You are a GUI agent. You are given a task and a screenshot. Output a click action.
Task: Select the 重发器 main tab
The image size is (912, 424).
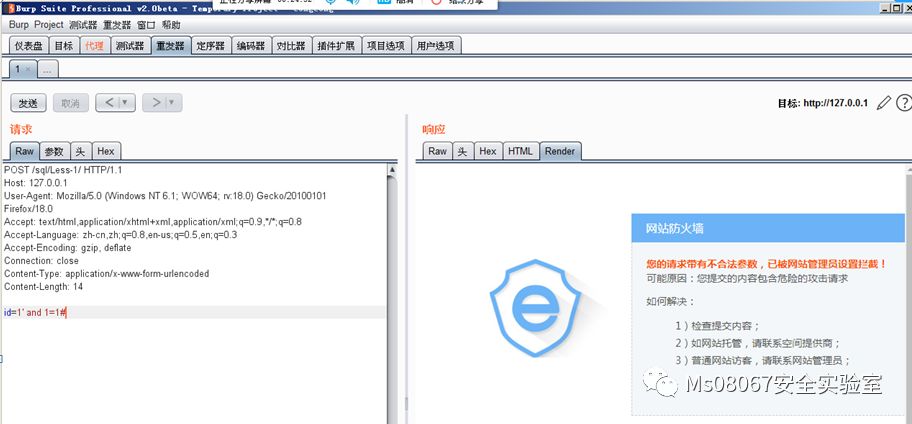click(x=170, y=46)
